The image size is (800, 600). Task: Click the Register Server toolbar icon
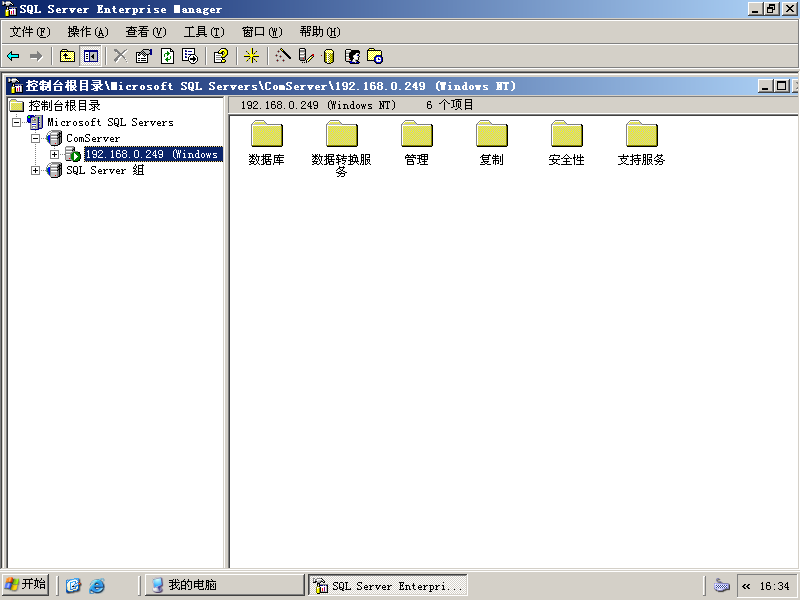click(x=306, y=56)
